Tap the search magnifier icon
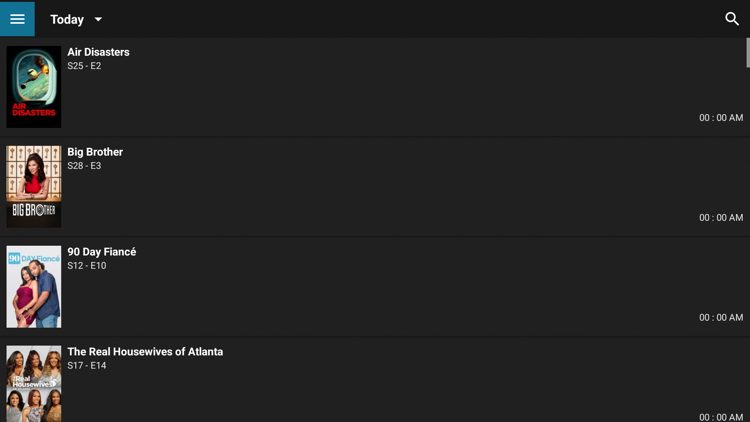 (x=732, y=19)
